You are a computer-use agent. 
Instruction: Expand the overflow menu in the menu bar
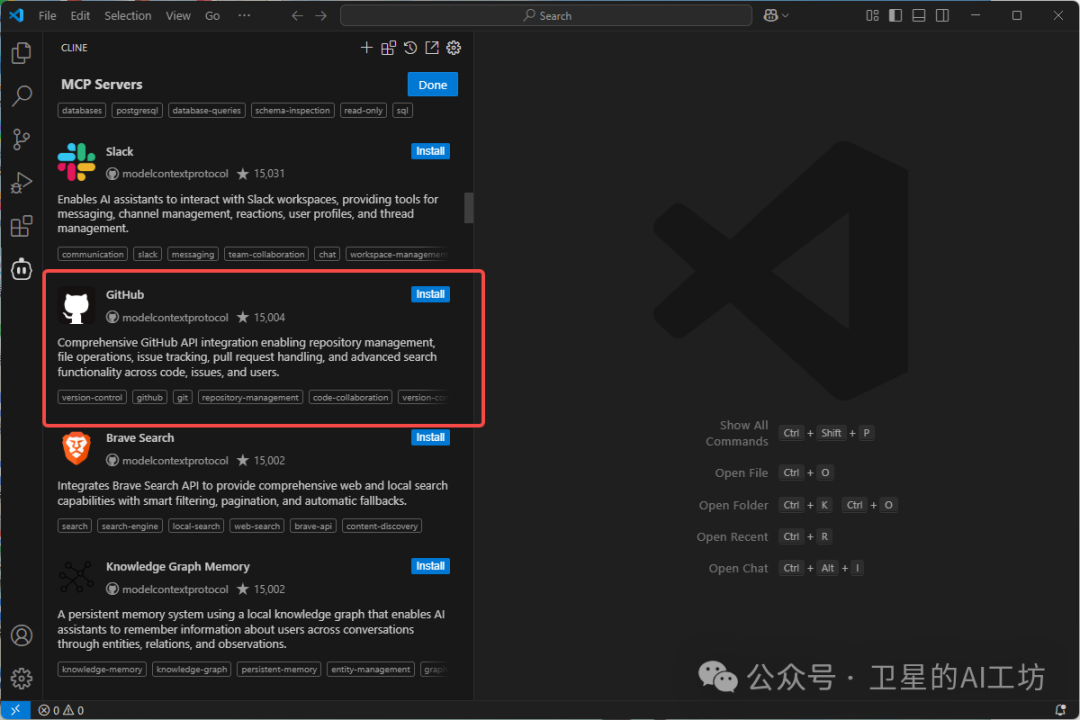tap(244, 15)
